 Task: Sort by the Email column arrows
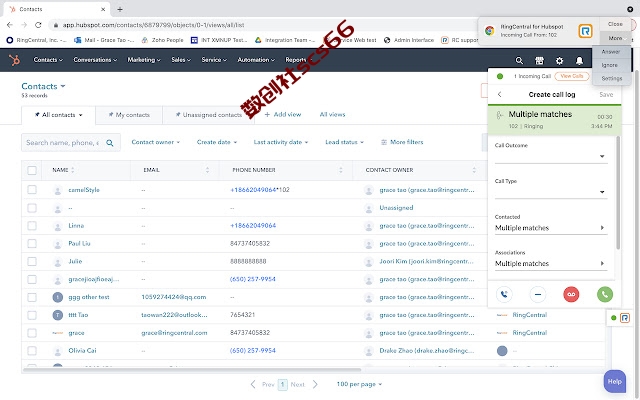[x=207, y=170]
